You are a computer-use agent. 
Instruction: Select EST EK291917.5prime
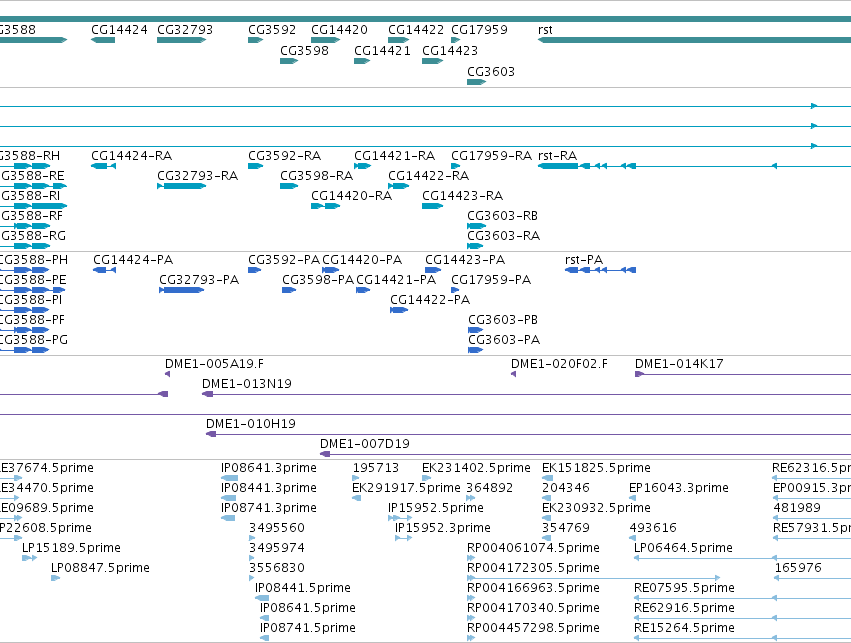(406, 488)
